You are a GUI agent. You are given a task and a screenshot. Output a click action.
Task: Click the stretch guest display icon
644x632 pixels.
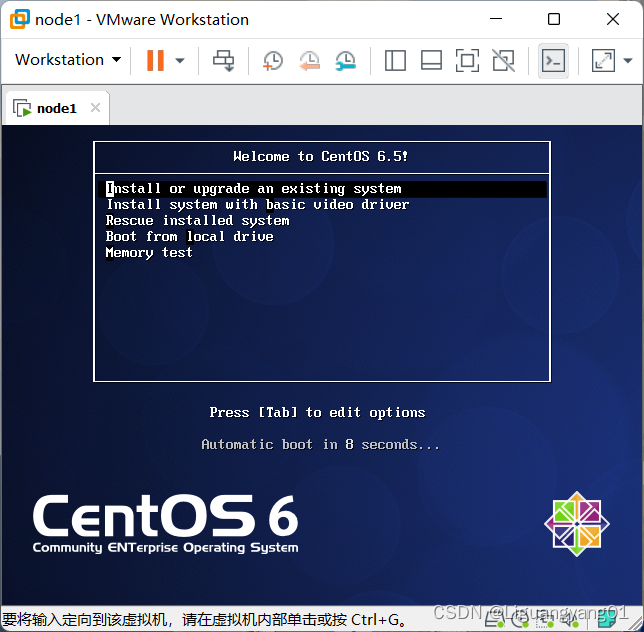click(603, 60)
